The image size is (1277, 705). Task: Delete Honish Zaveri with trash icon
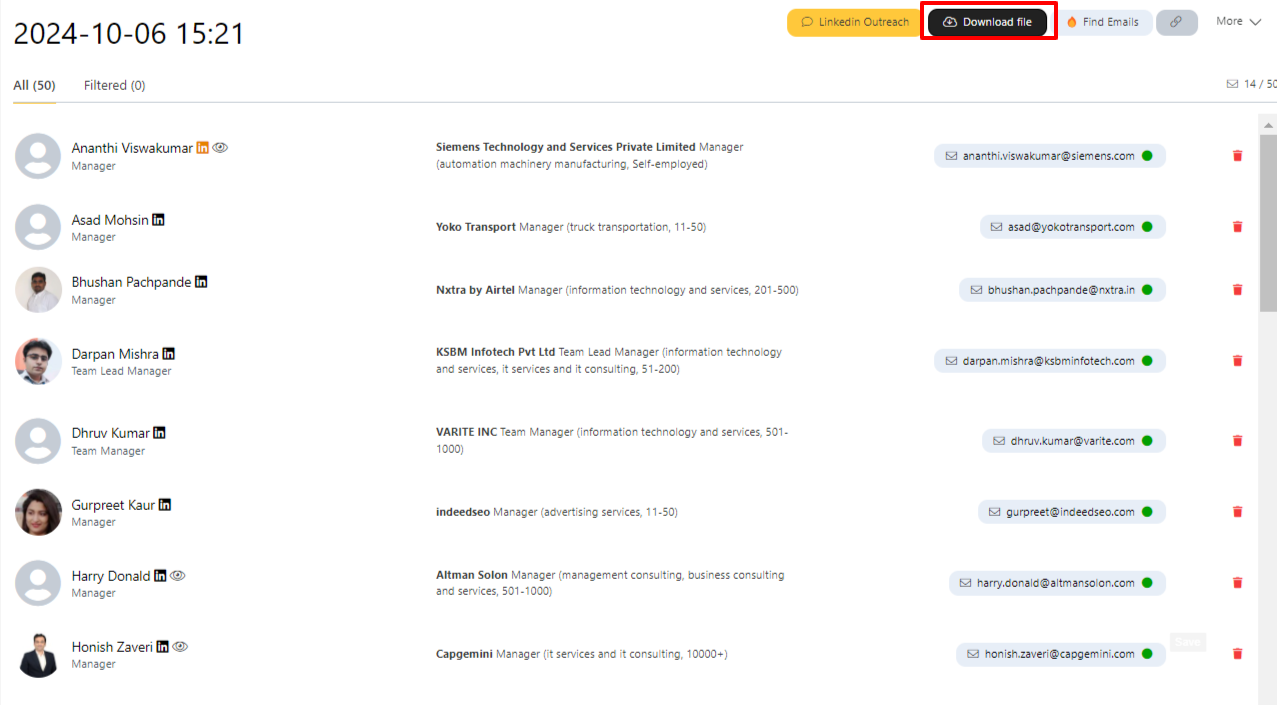point(1238,654)
